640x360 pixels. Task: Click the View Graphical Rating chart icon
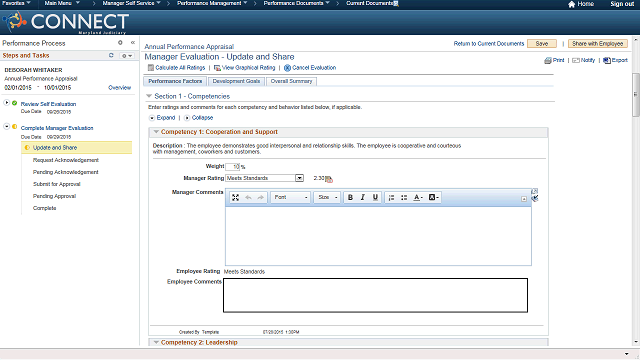tap(217, 68)
